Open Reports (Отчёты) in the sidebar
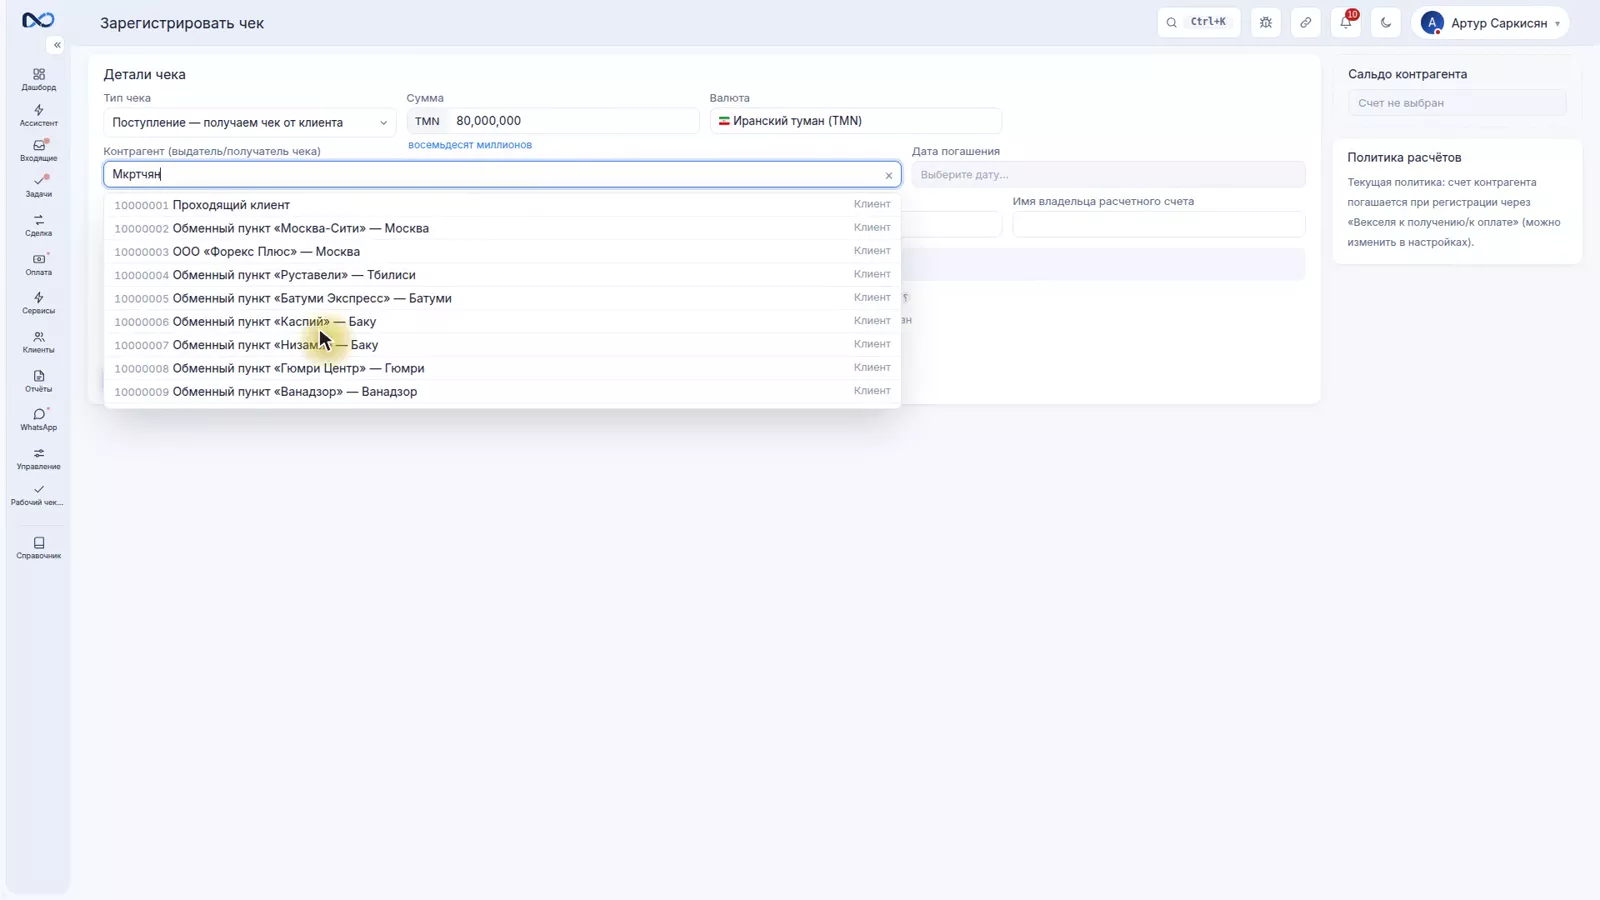This screenshot has height=900, width=1600. coord(38,381)
